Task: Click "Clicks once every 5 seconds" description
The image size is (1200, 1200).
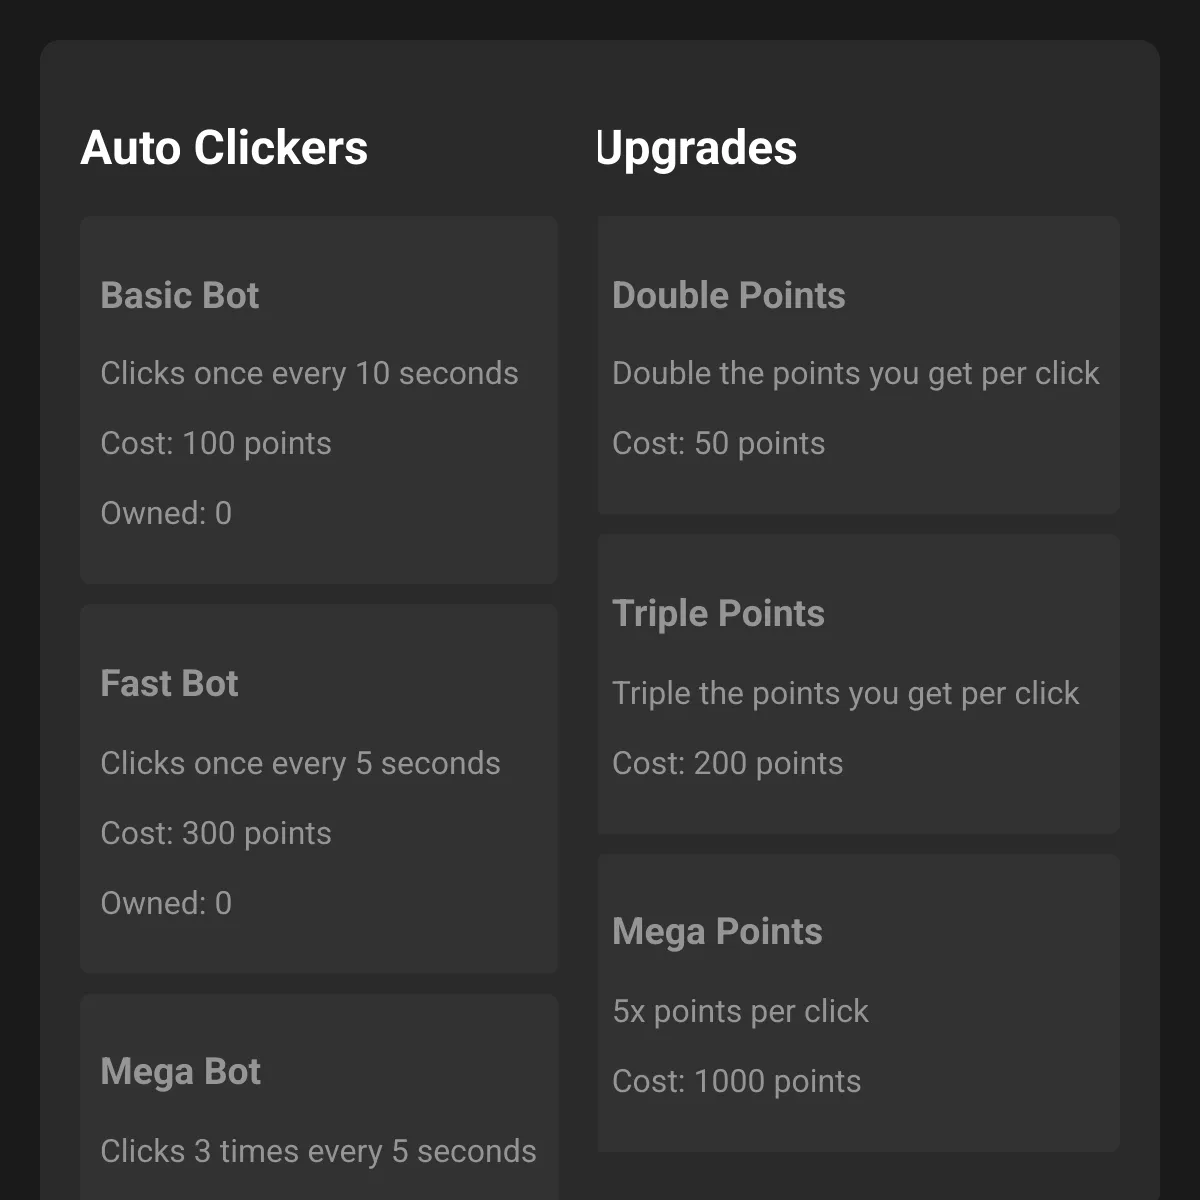Action: click(x=300, y=763)
